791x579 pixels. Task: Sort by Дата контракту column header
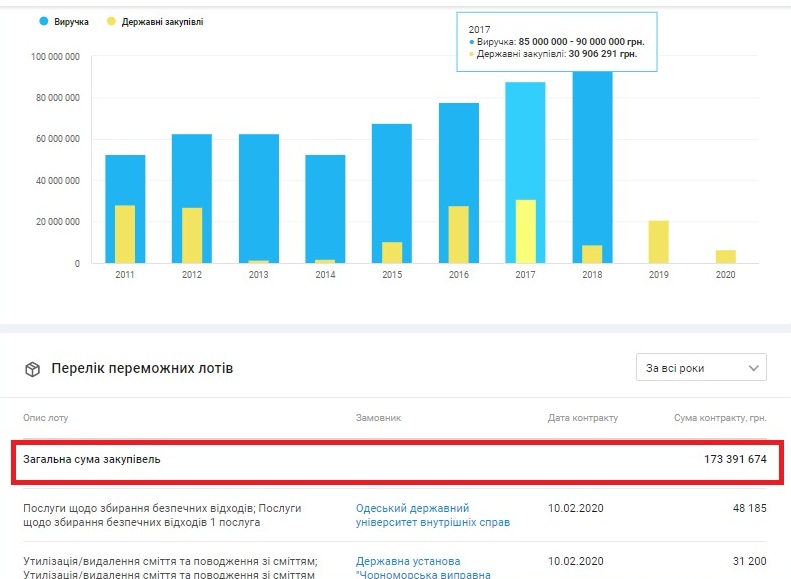(582, 417)
